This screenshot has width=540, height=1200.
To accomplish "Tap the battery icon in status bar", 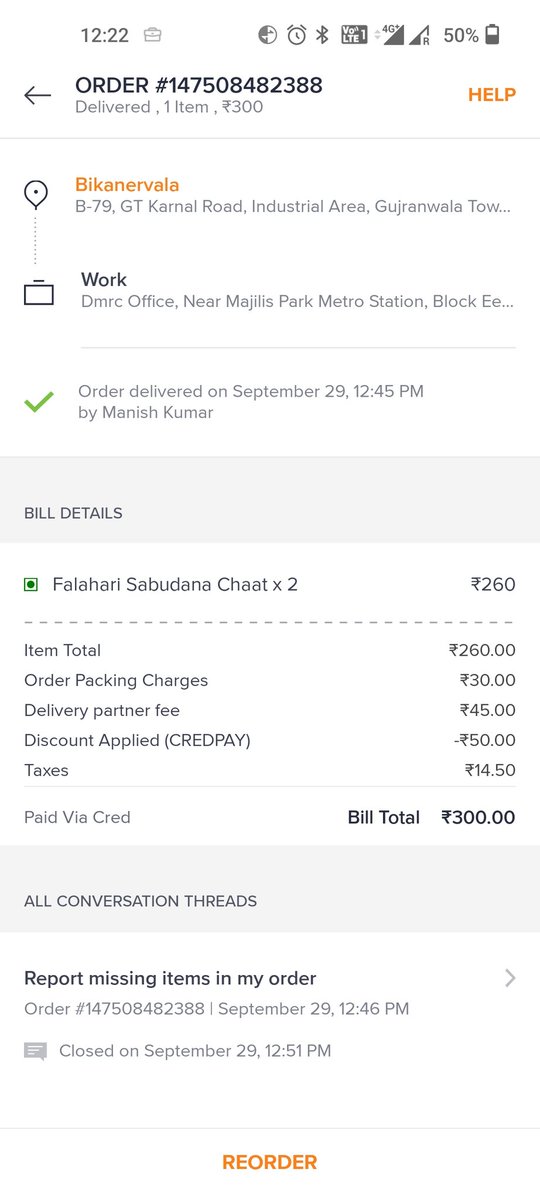I will coord(491,35).
